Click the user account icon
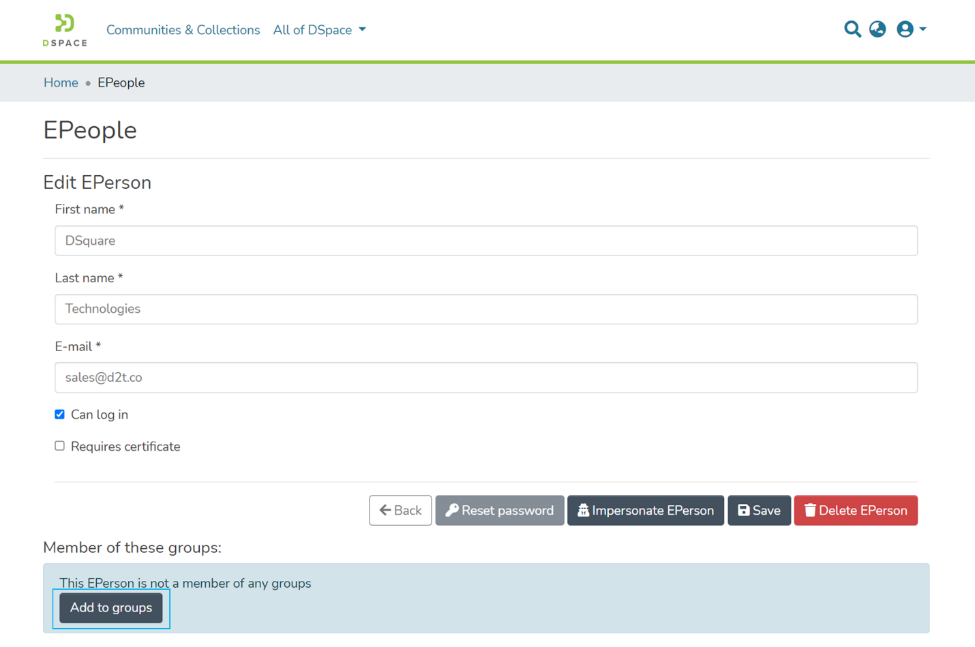This screenshot has width=975, height=647. pos(905,29)
